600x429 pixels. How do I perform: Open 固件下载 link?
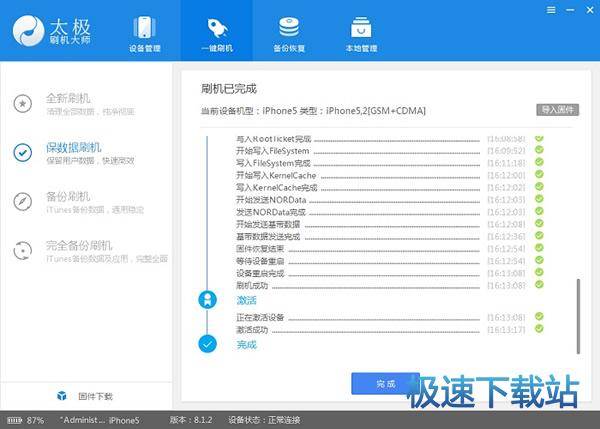(x=95, y=396)
